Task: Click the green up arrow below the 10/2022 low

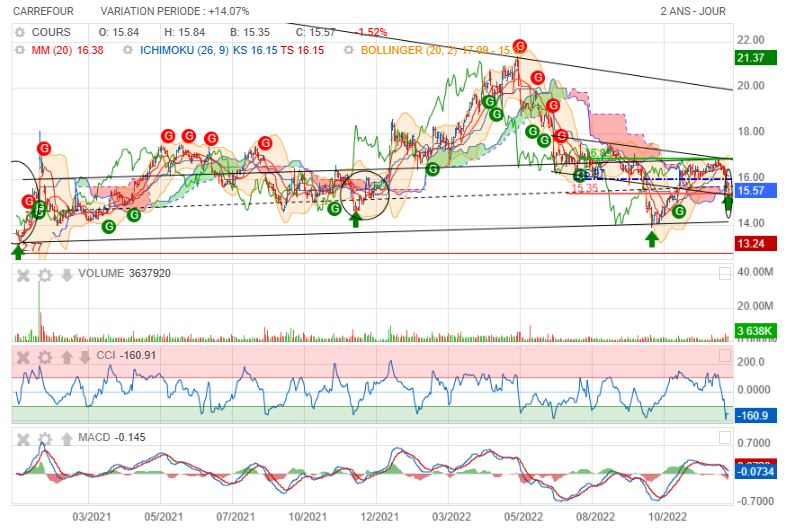Action: click(x=652, y=239)
